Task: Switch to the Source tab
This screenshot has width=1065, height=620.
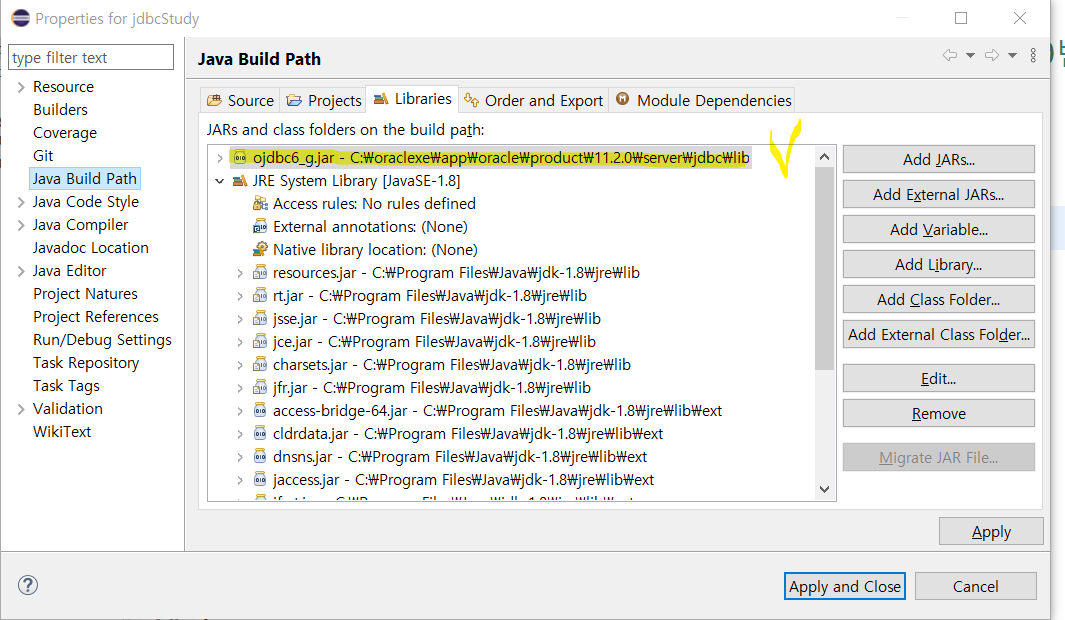Action: pos(240,101)
